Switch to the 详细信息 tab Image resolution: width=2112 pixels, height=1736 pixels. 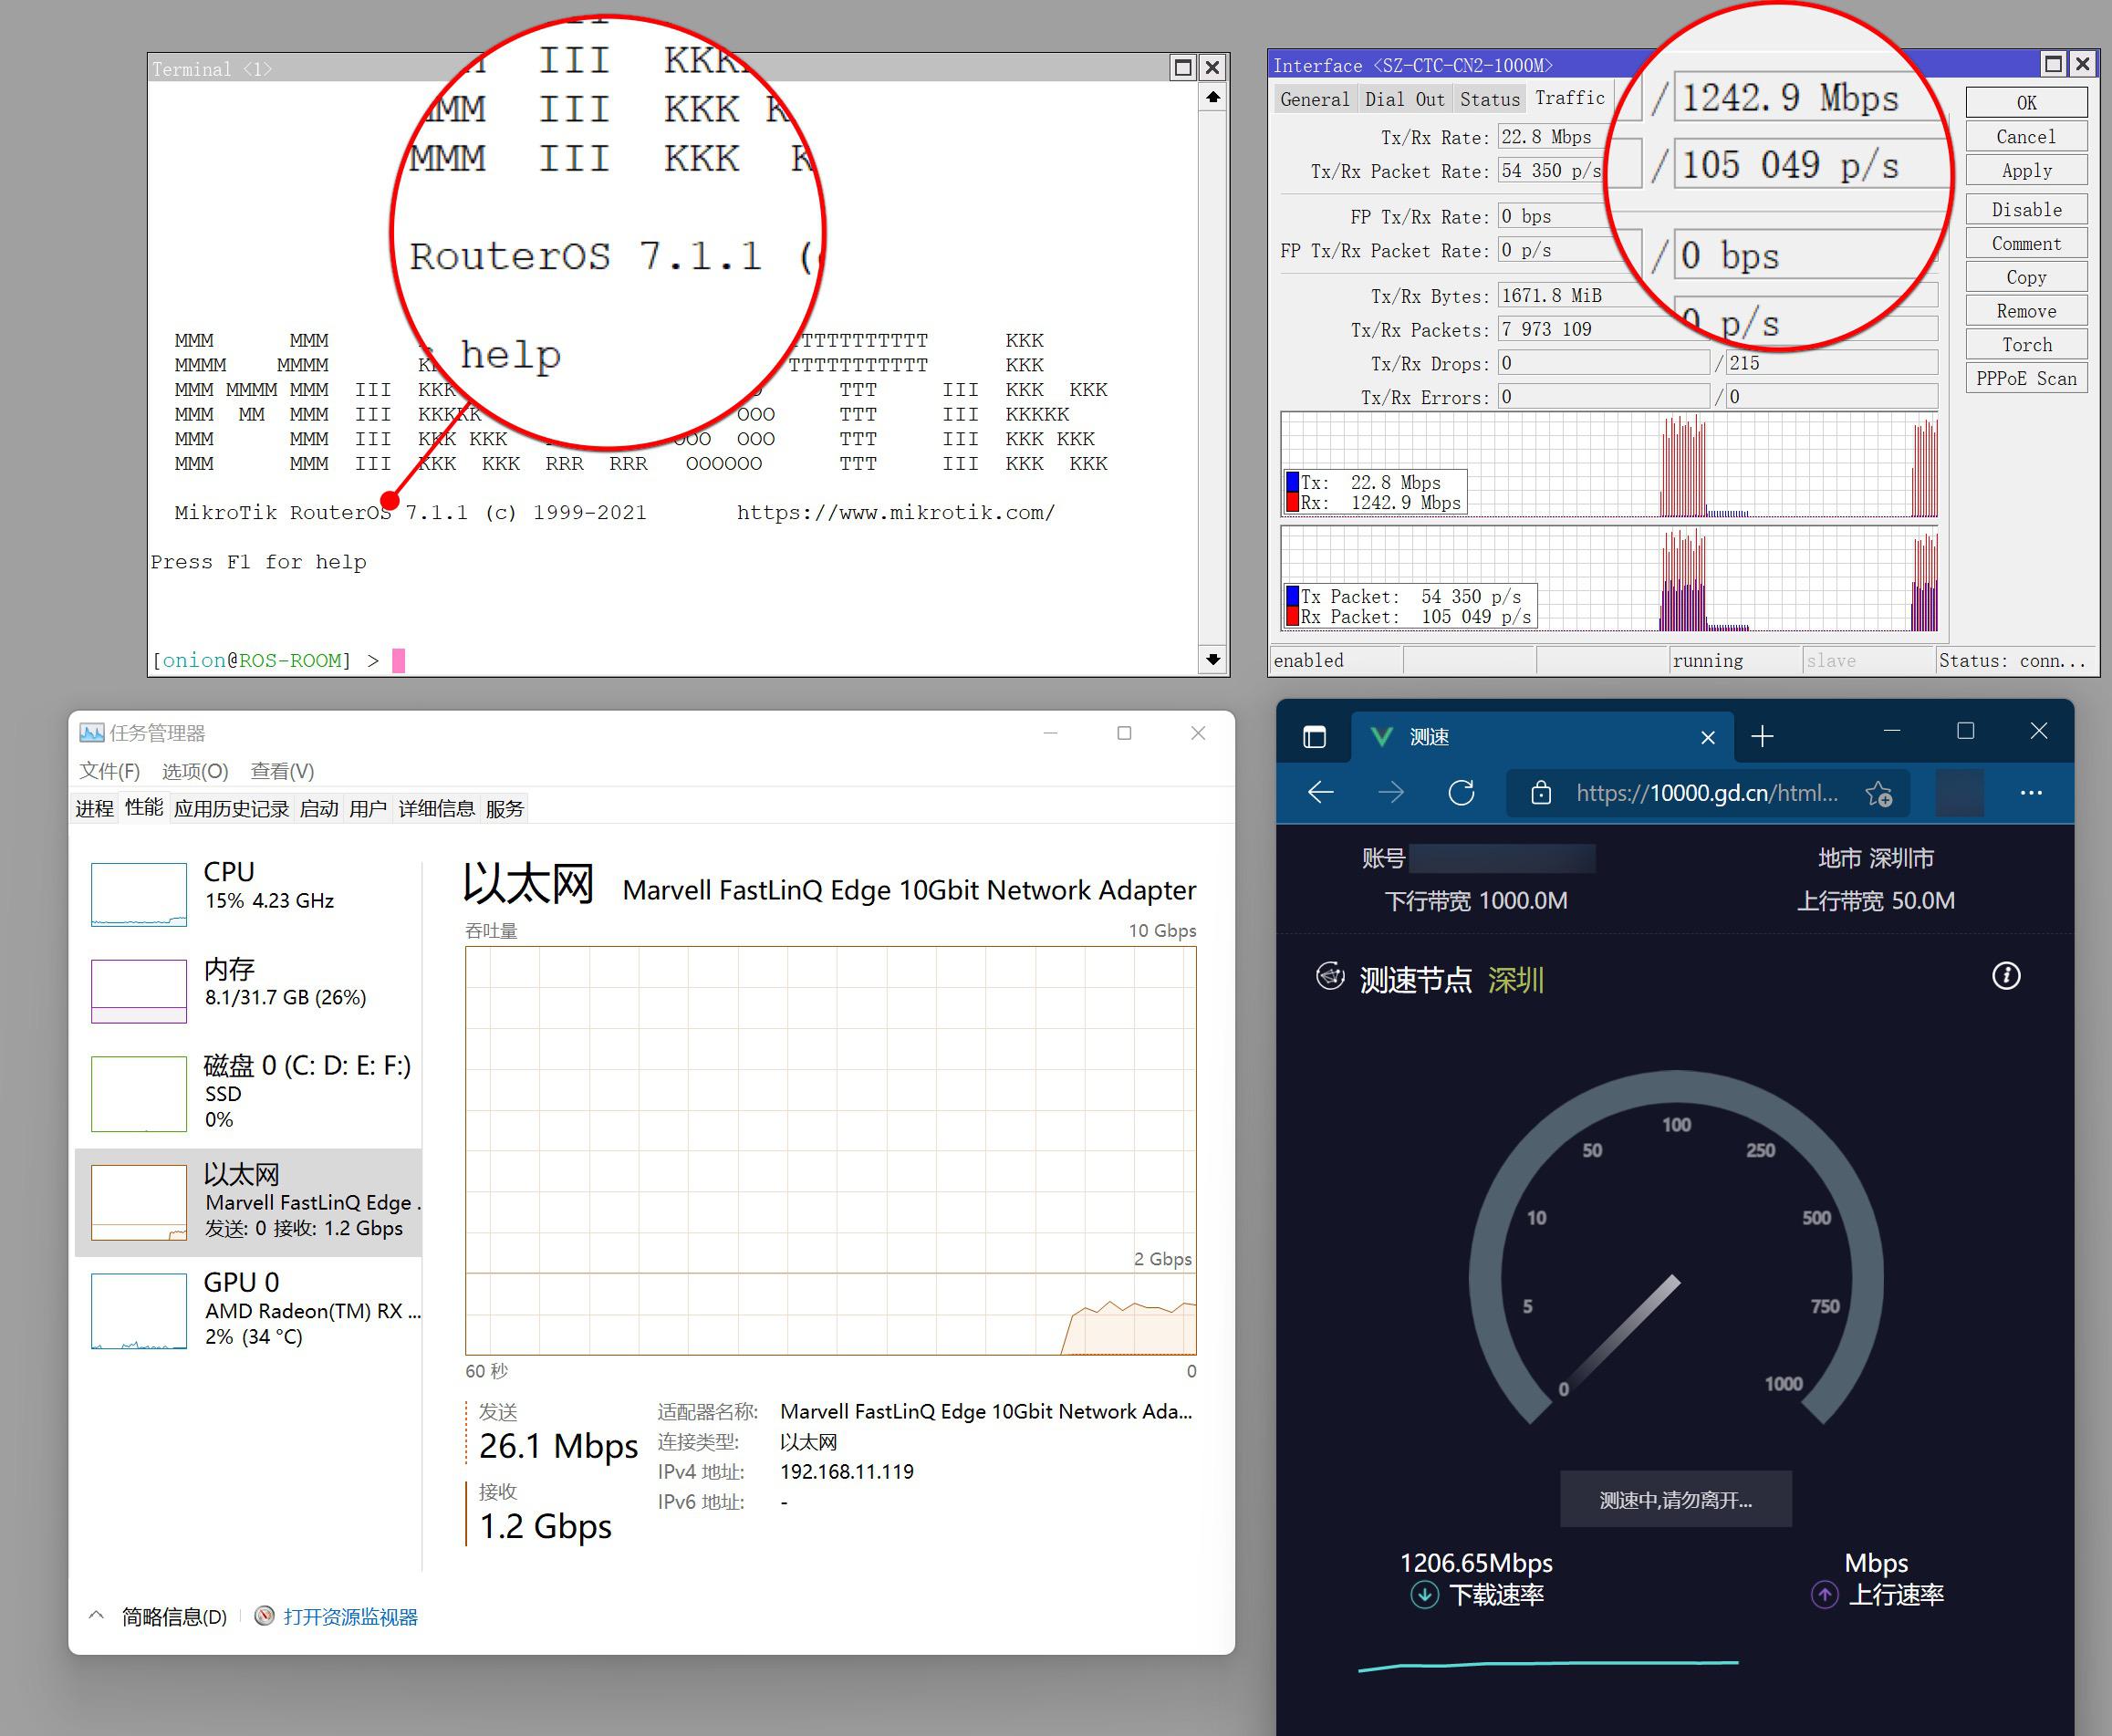[436, 808]
